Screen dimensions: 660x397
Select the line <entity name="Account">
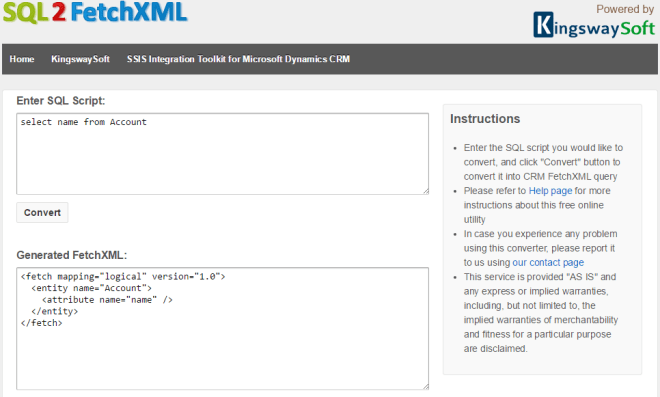pos(91,288)
